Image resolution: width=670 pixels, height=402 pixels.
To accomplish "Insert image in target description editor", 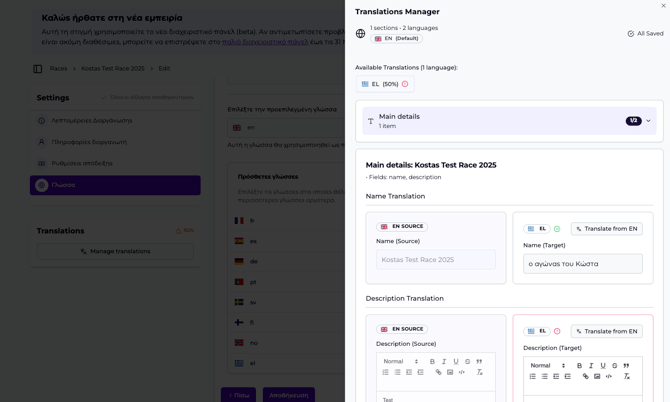I will point(597,377).
